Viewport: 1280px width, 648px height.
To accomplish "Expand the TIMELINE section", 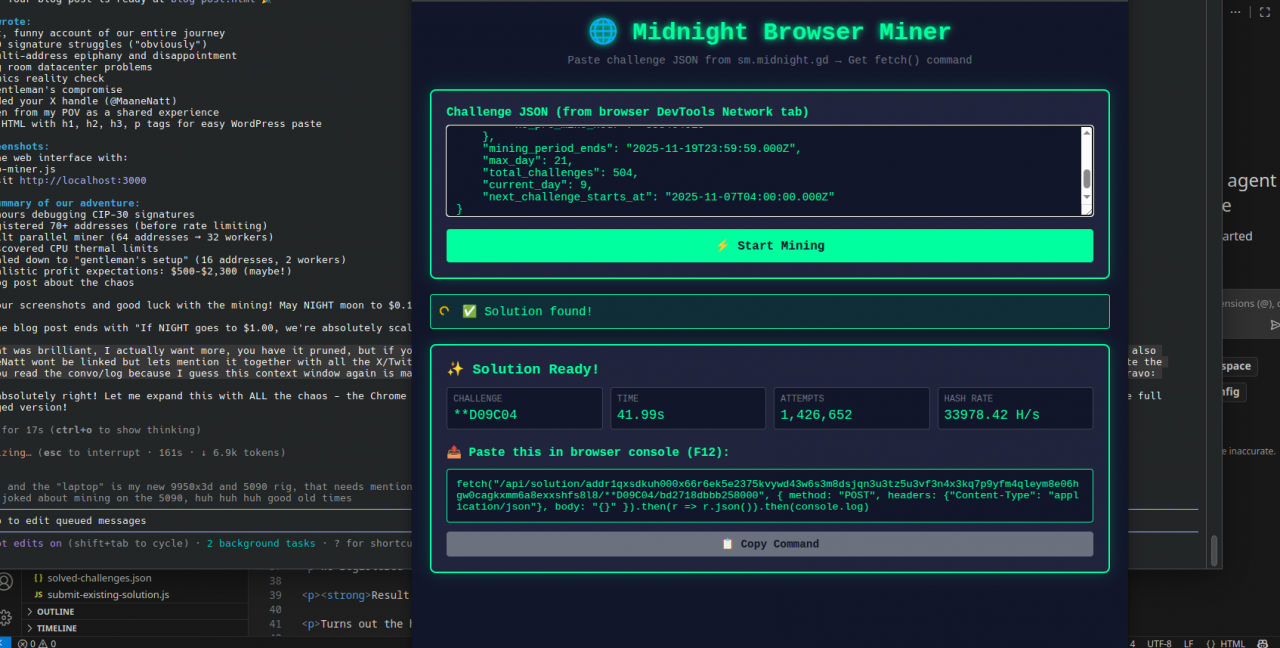I will click(x=57, y=628).
